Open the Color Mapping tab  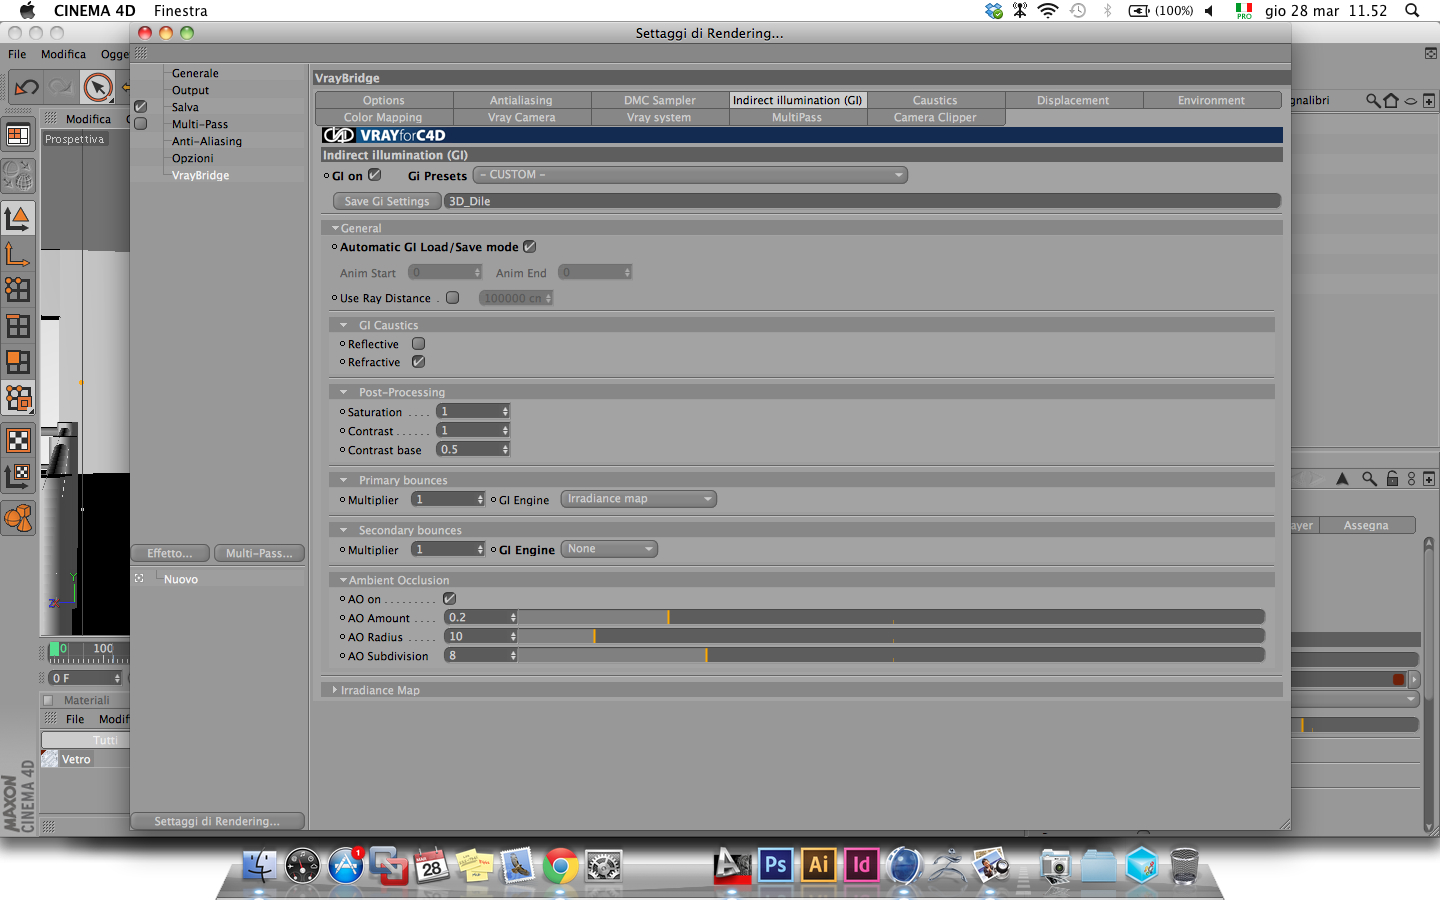point(383,117)
